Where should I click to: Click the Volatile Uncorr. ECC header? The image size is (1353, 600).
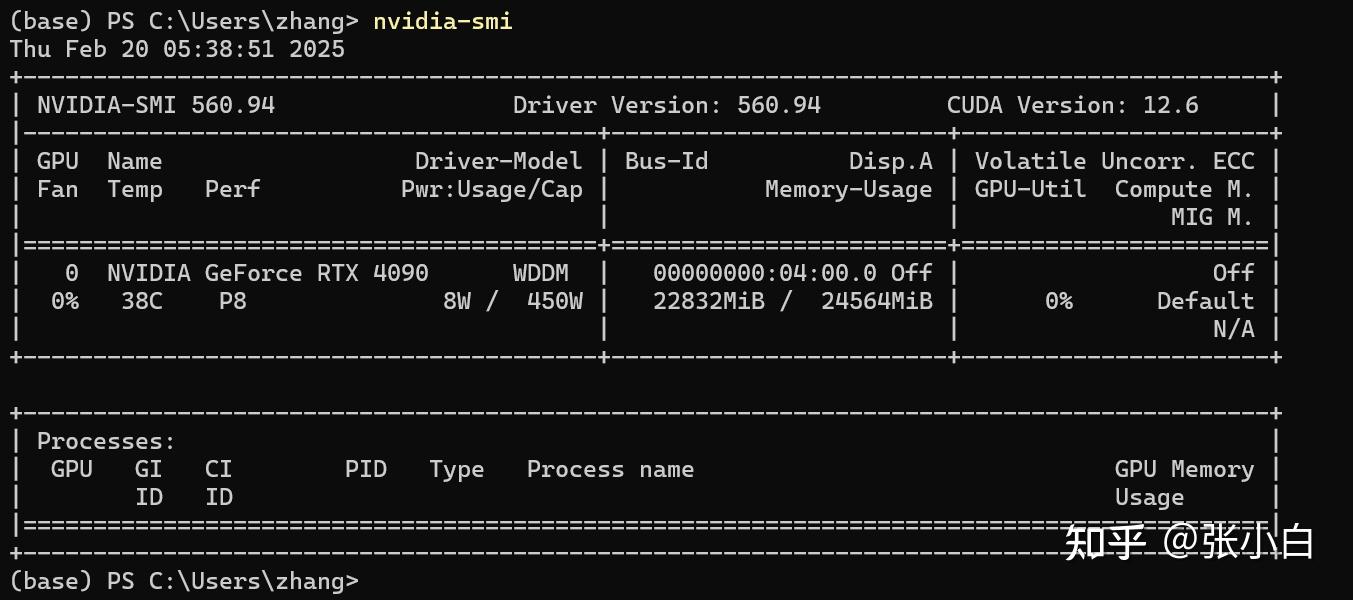tap(1114, 161)
